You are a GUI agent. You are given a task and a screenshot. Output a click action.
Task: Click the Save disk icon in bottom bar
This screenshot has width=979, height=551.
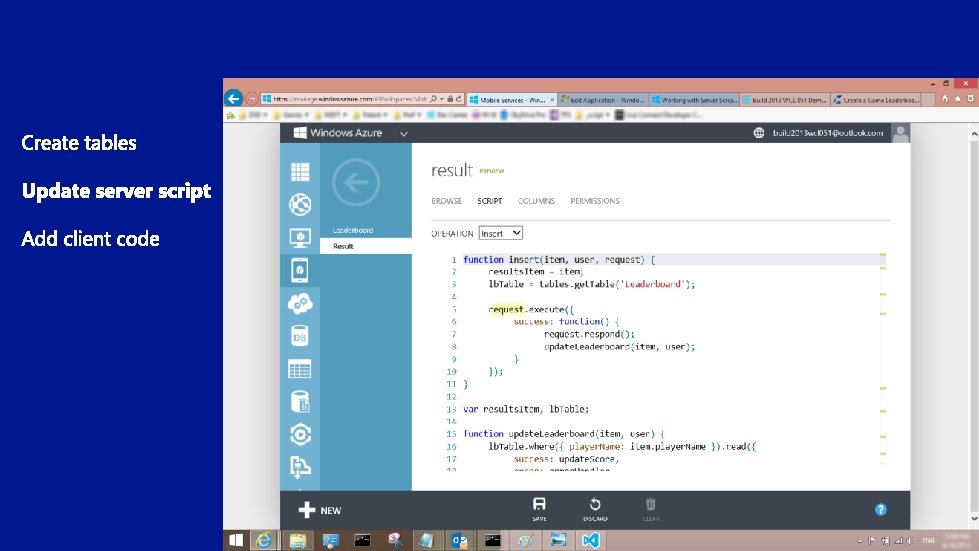[539, 504]
